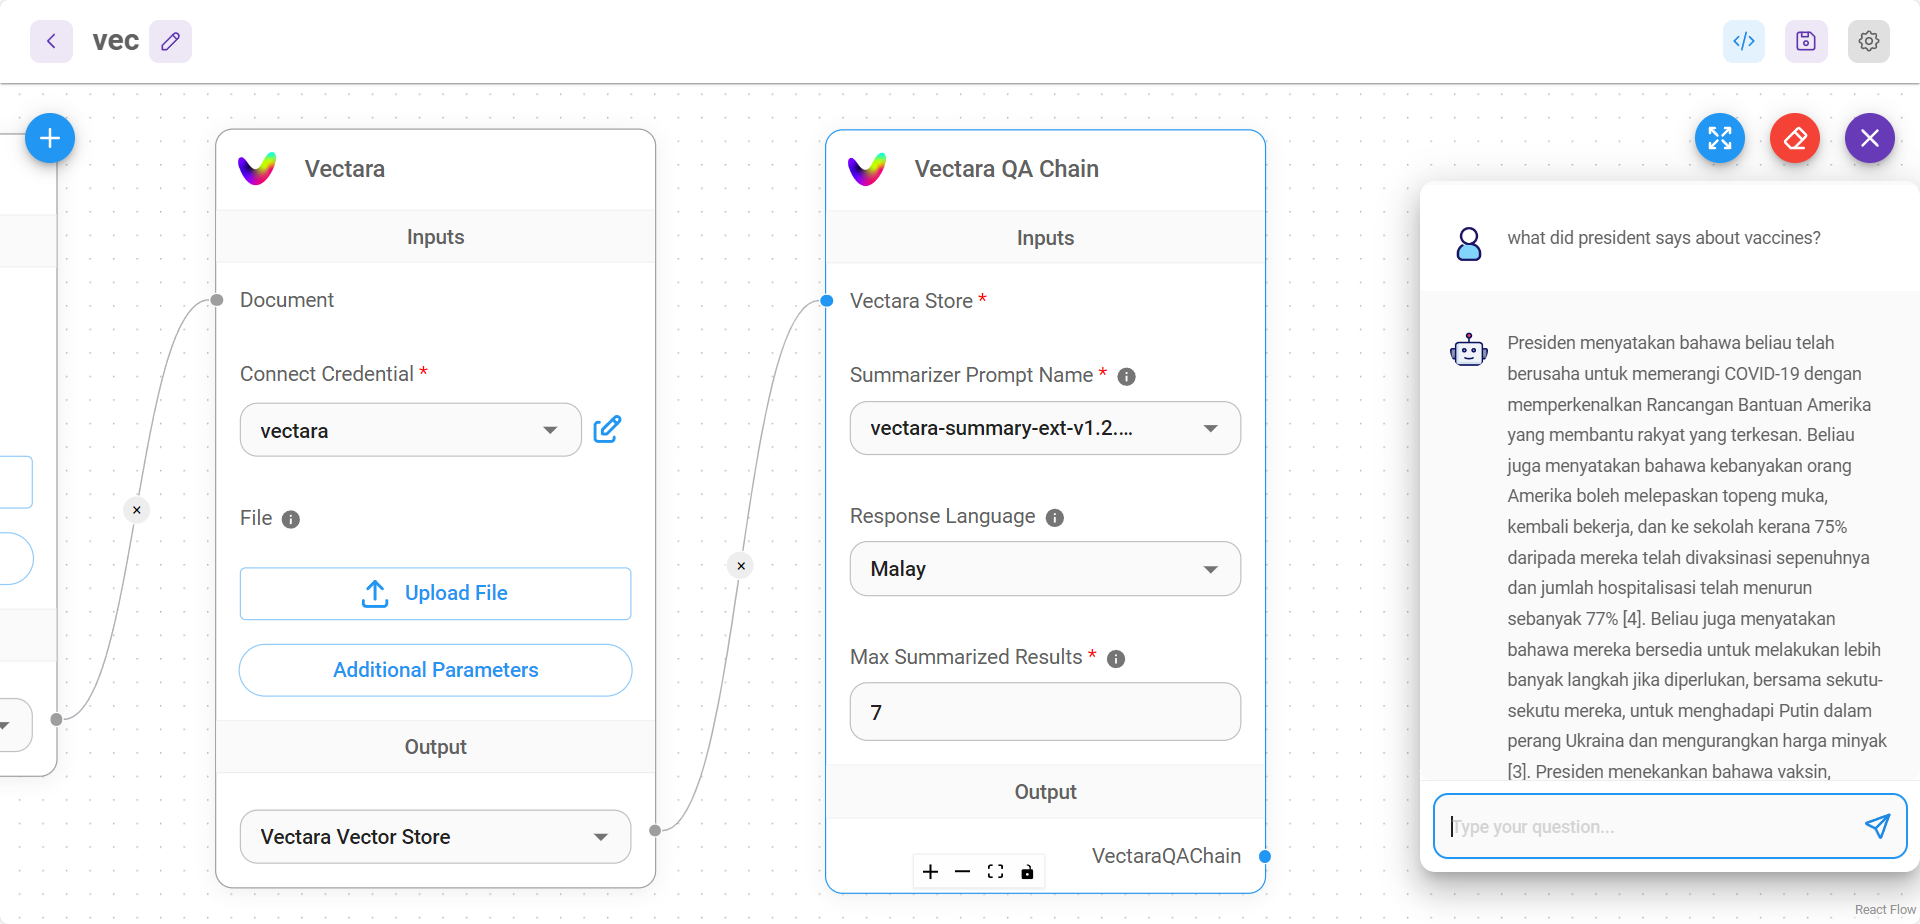1920x924 pixels.
Task: Edit the vectara credential
Action: pyautogui.click(x=607, y=429)
